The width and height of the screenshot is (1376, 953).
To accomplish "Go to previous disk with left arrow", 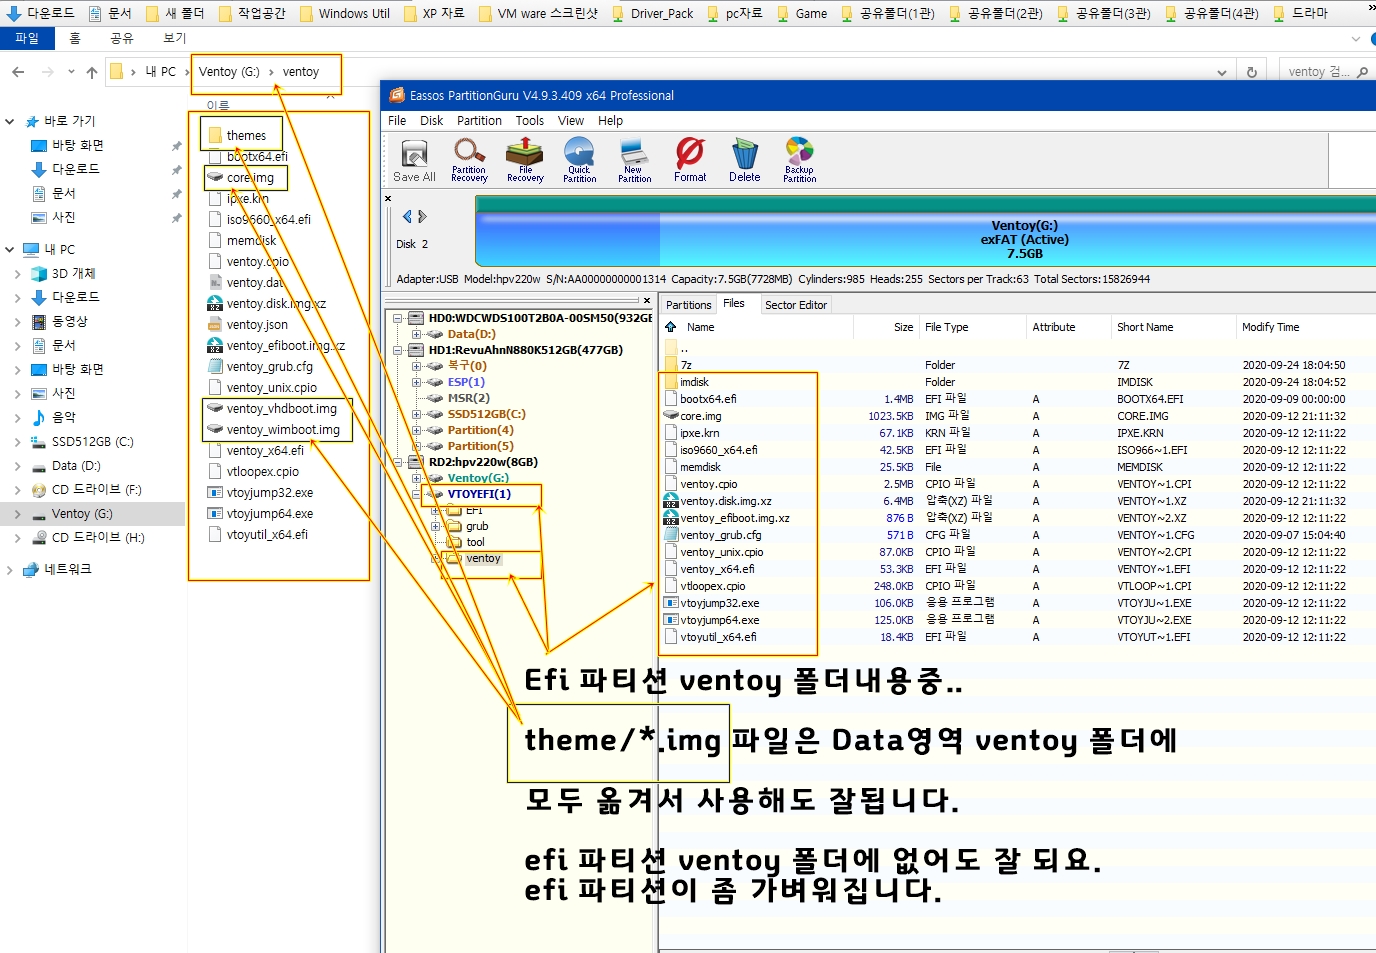I will tap(407, 216).
